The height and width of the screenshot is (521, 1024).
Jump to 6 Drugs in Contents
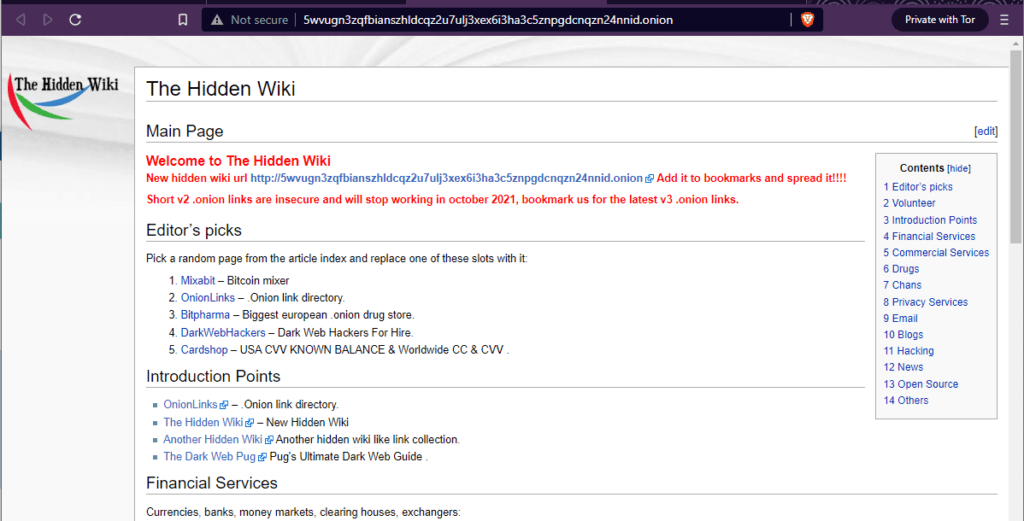point(901,269)
